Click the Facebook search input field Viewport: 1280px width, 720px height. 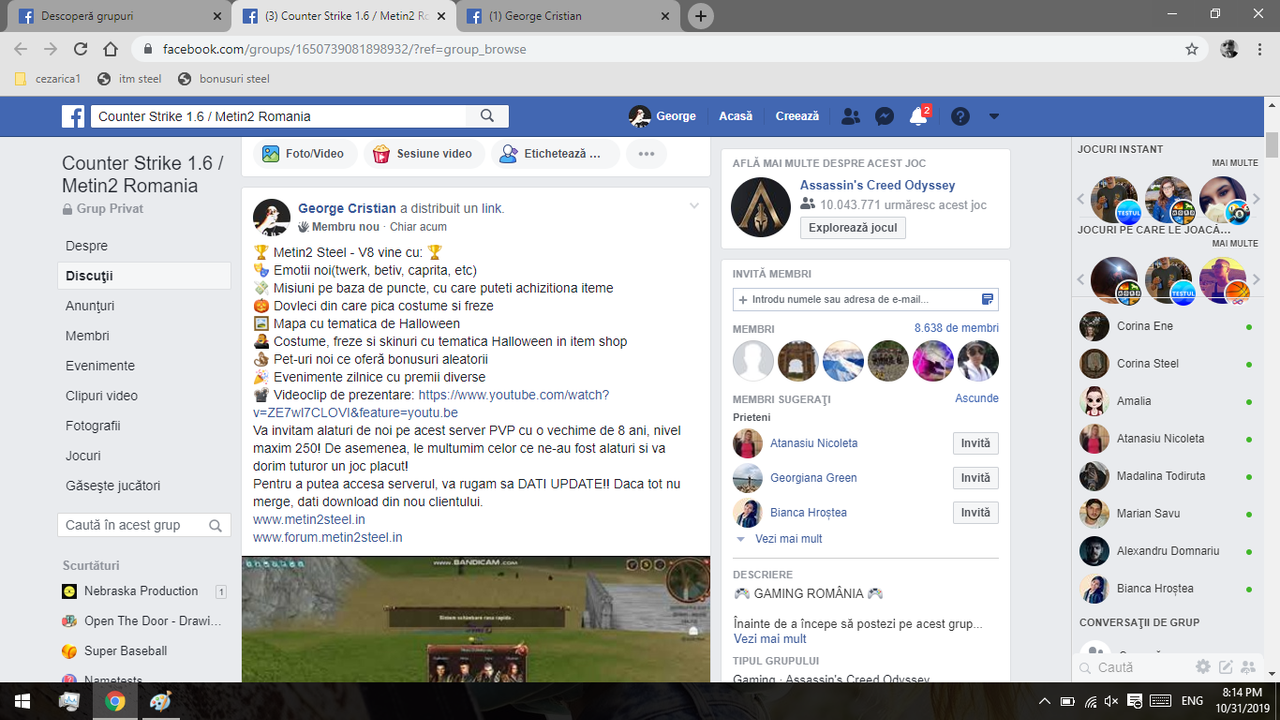pos(279,116)
